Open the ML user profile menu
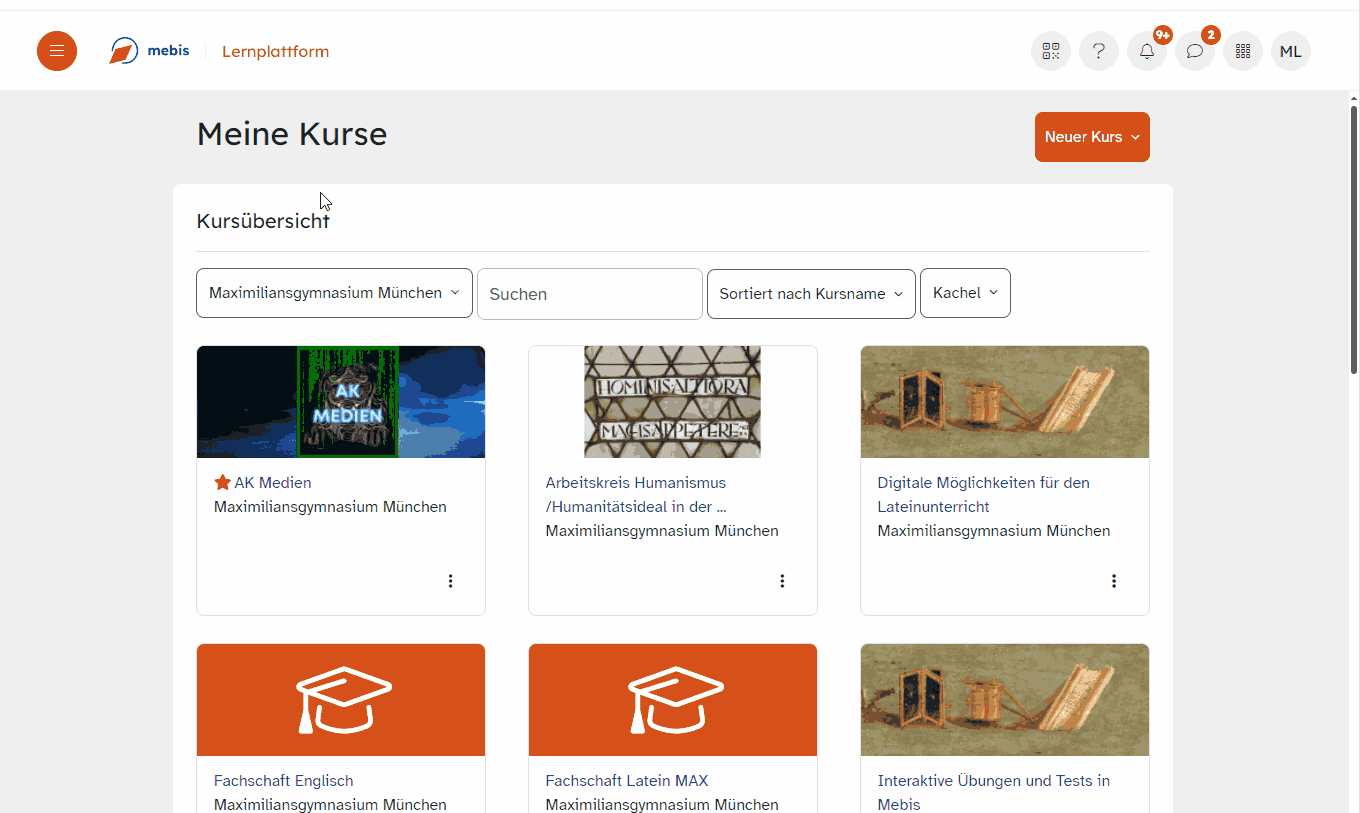This screenshot has width=1360, height=813. [1291, 51]
